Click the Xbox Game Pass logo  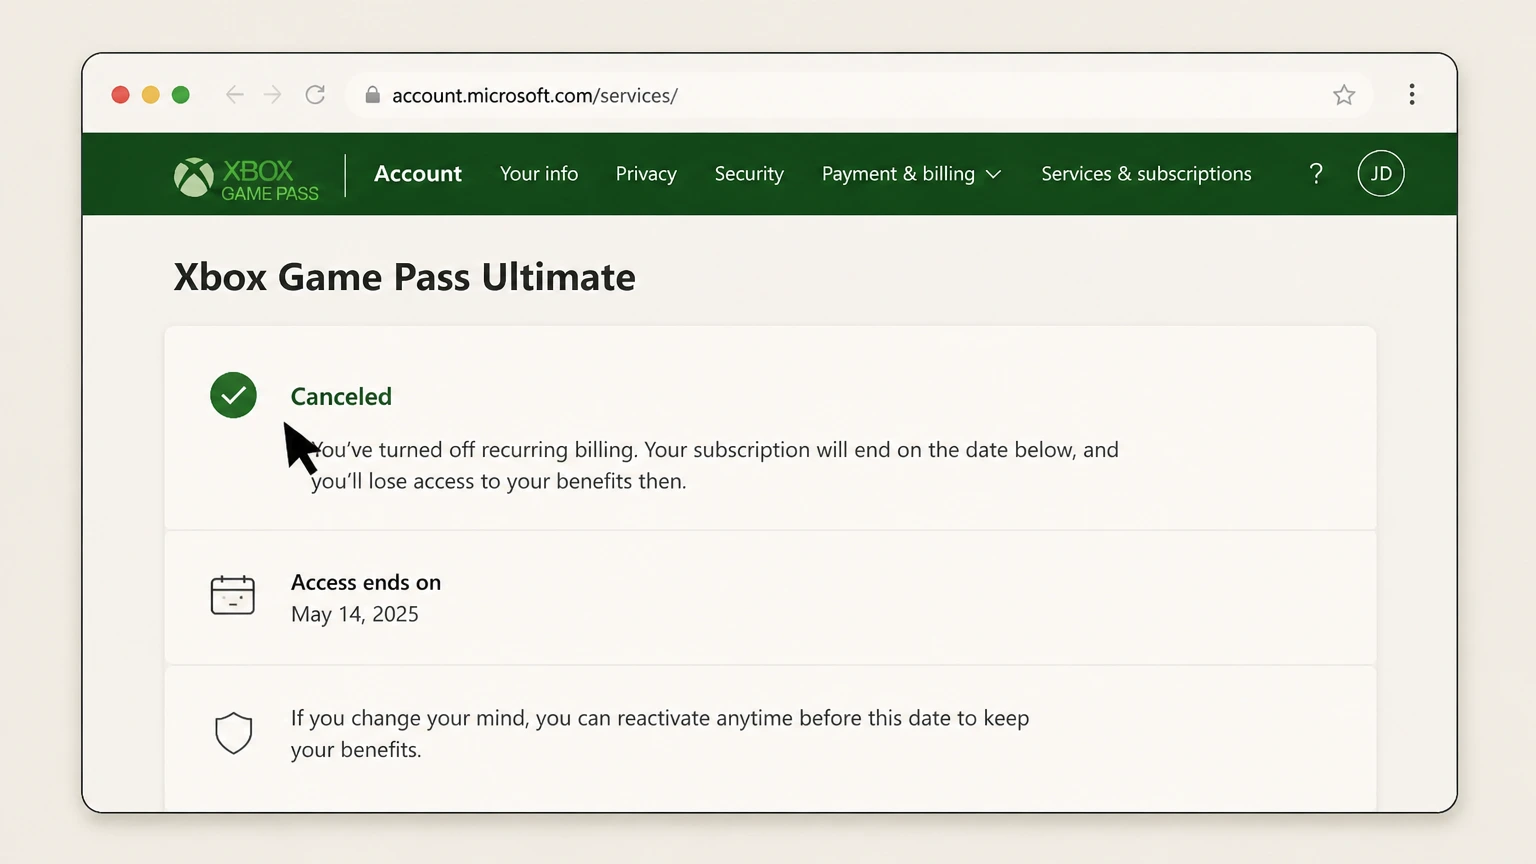pos(246,178)
